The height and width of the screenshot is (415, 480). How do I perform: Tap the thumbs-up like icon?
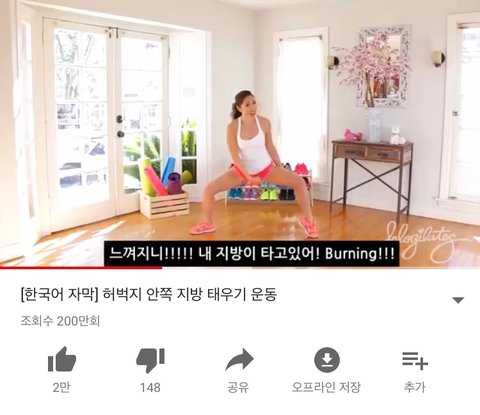click(62, 359)
